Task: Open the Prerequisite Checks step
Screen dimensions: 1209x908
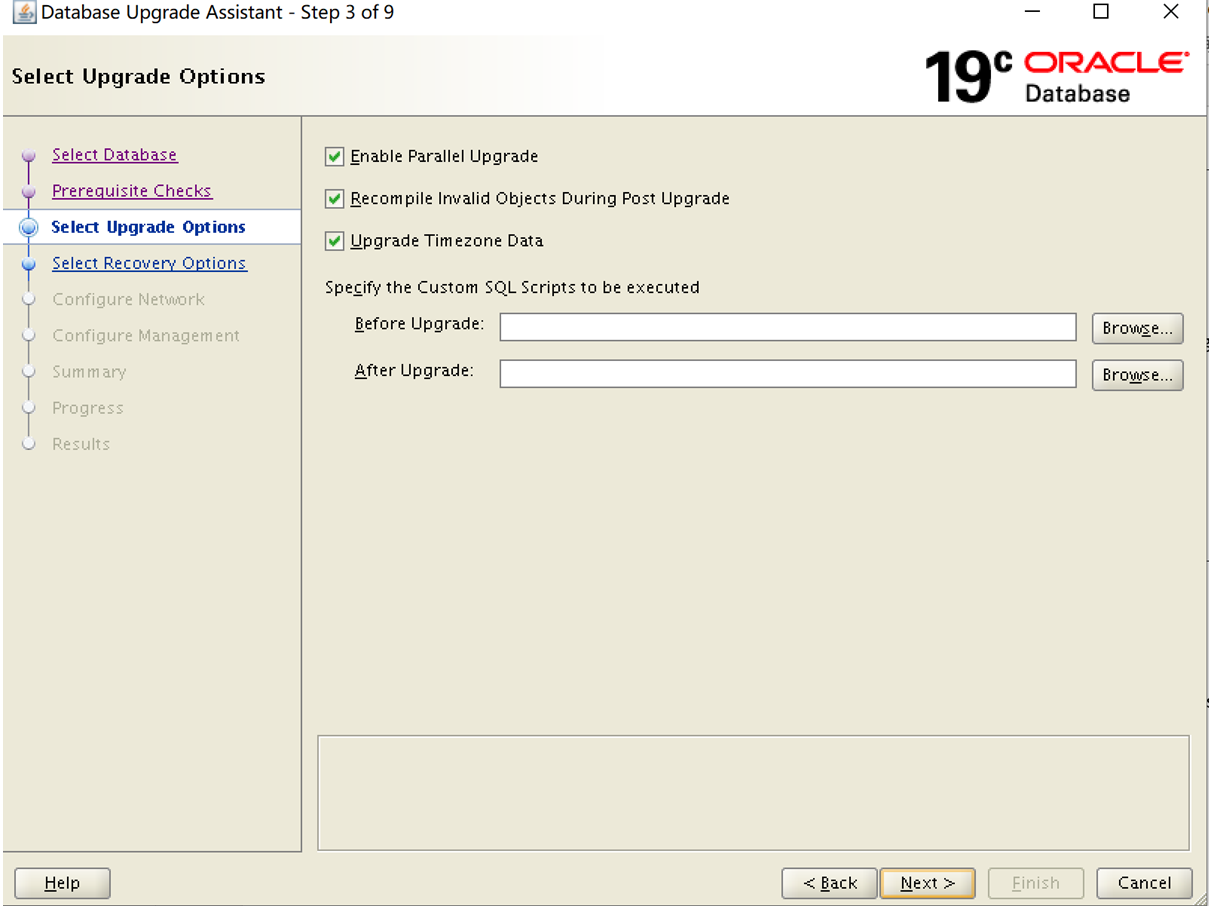Action: (x=132, y=191)
